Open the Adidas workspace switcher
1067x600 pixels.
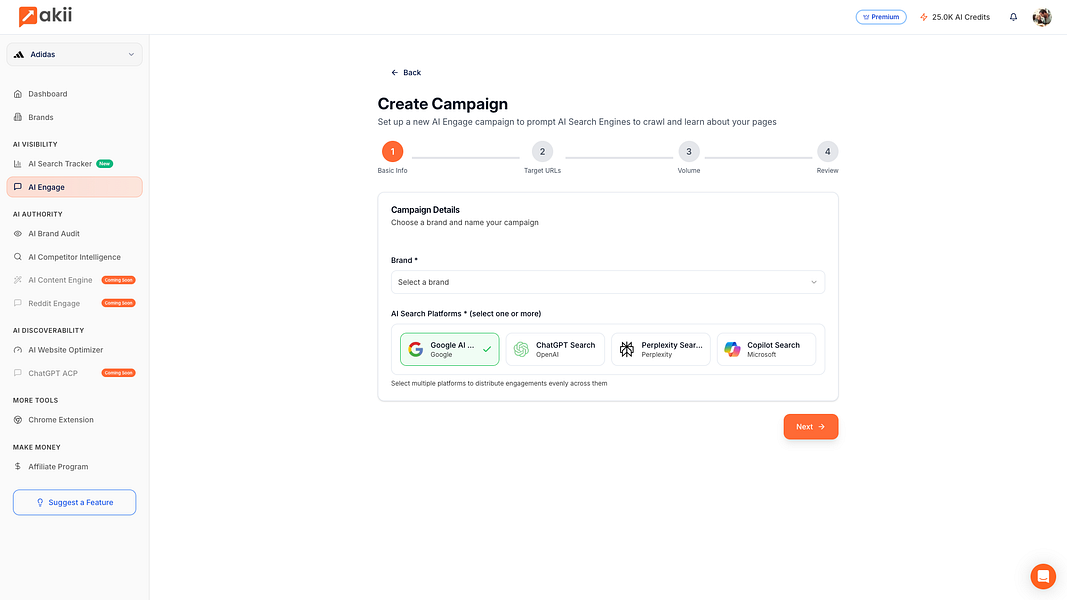[x=74, y=53]
